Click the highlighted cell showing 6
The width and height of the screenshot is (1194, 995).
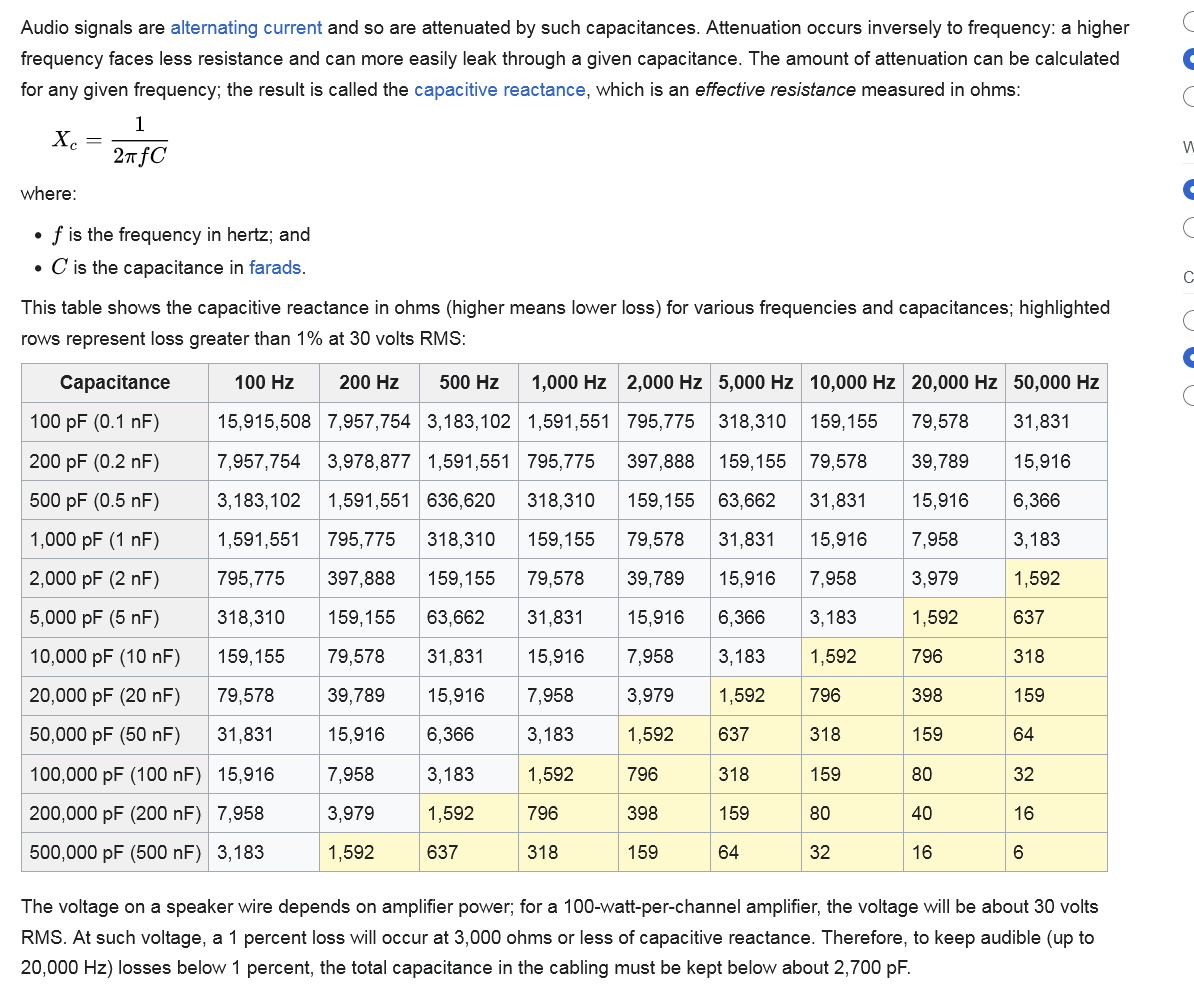coord(1055,852)
